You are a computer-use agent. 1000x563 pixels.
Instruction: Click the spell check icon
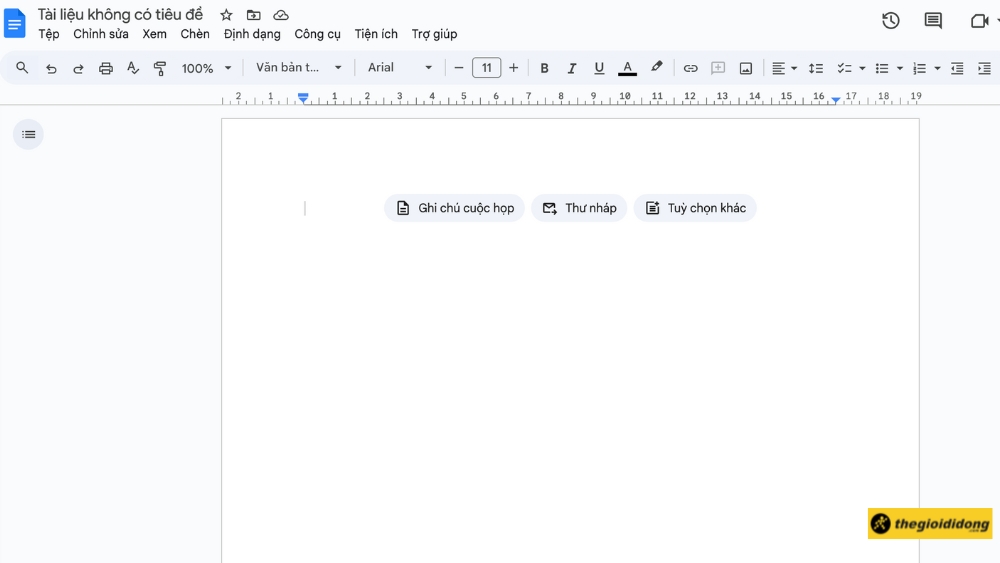133,68
